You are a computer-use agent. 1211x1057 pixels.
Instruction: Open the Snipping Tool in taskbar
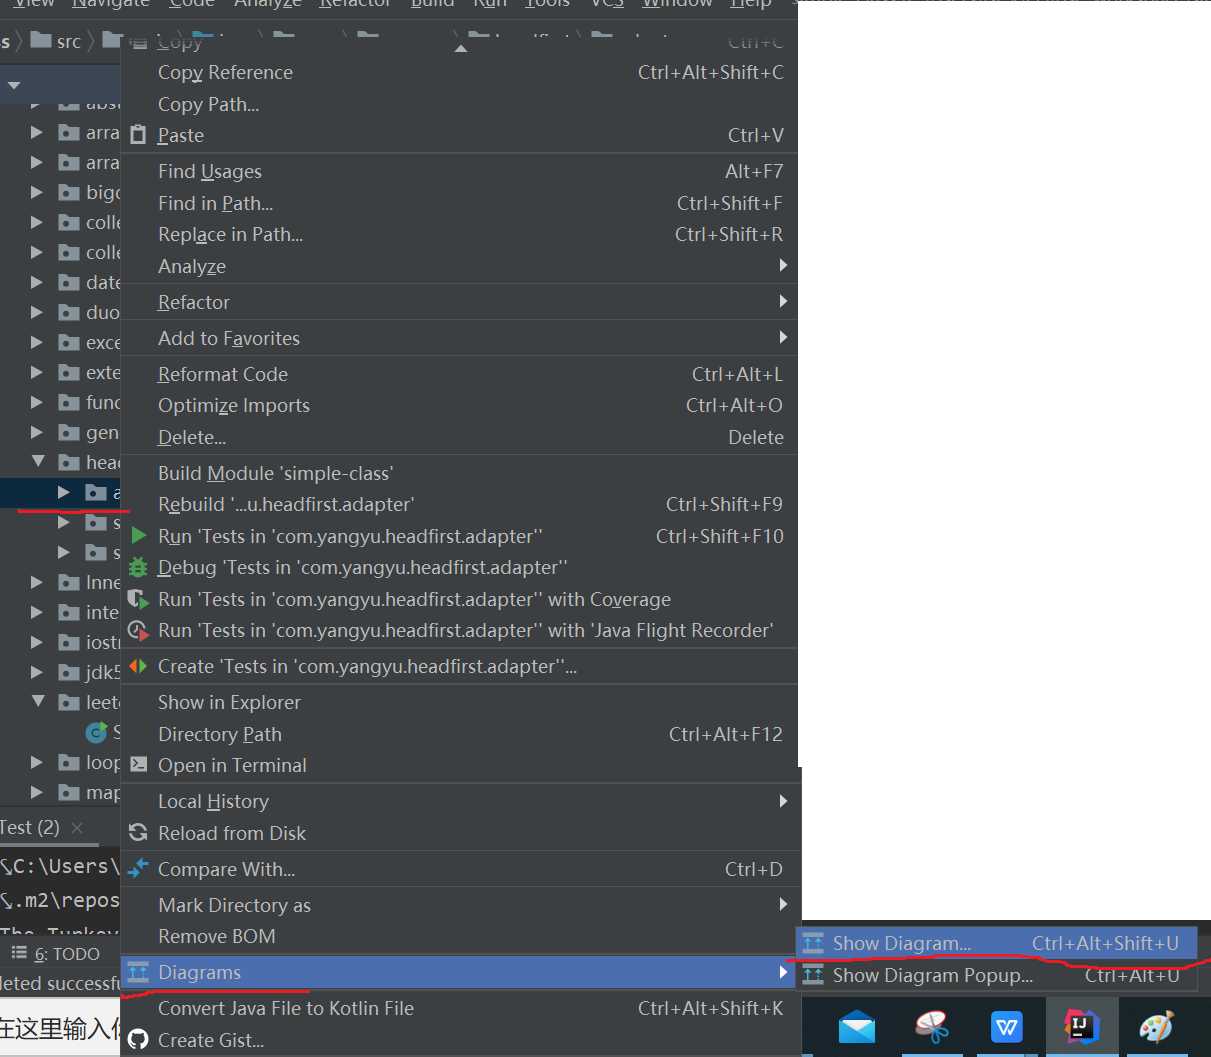[932, 1026]
